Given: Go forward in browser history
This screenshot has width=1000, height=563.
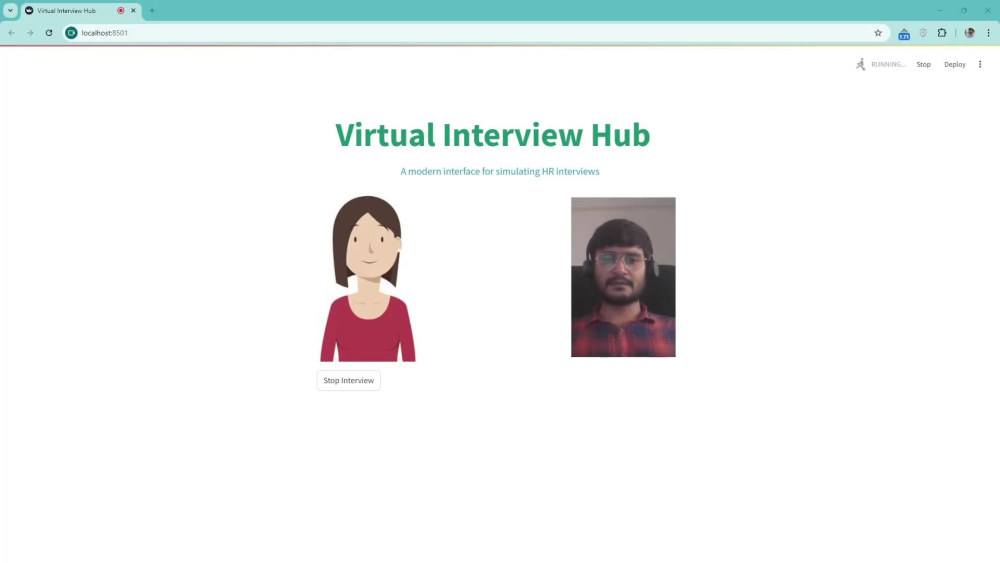Looking at the screenshot, I should (30, 33).
